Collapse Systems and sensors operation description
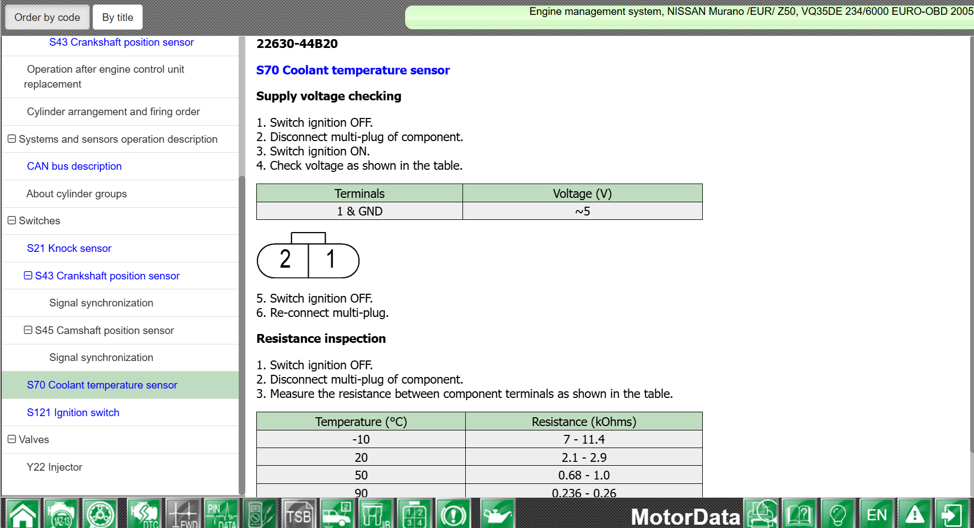The height and width of the screenshot is (528, 974). pos(11,139)
